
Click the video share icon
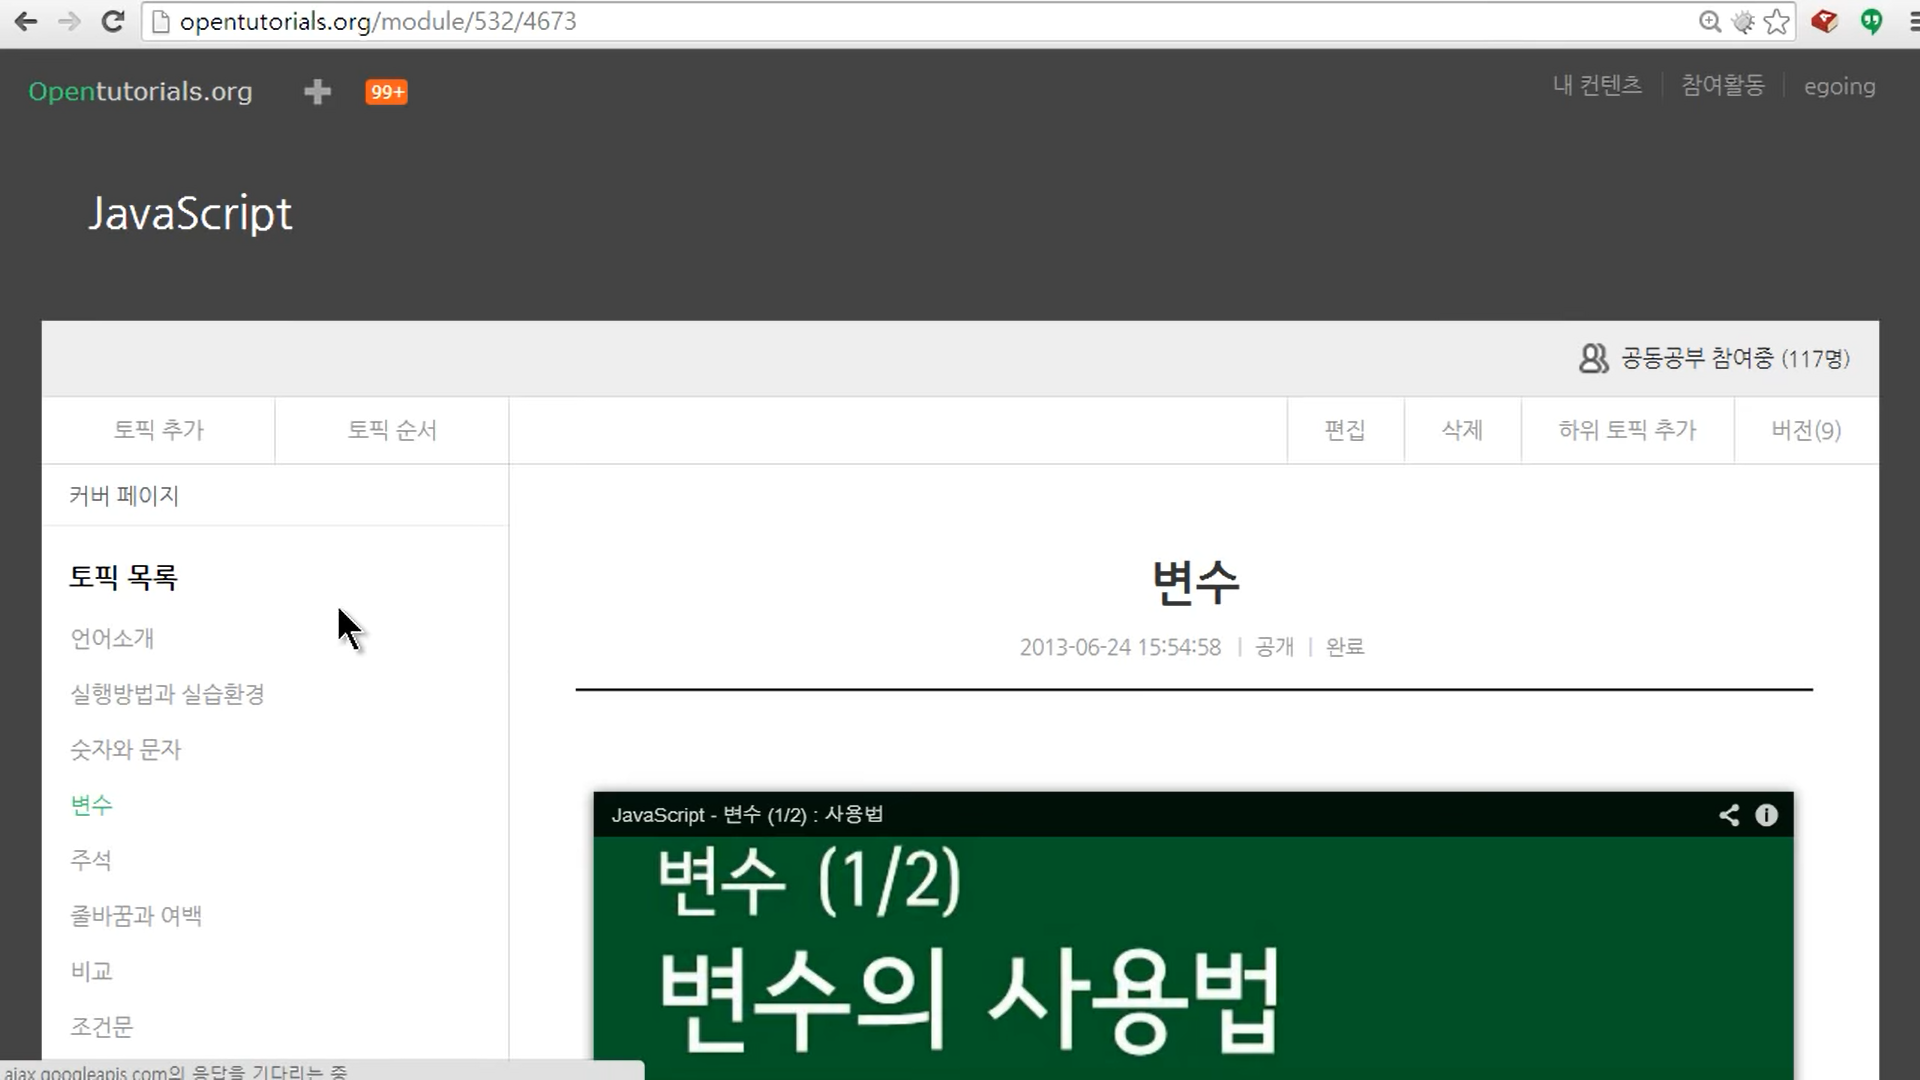tap(1729, 815)
